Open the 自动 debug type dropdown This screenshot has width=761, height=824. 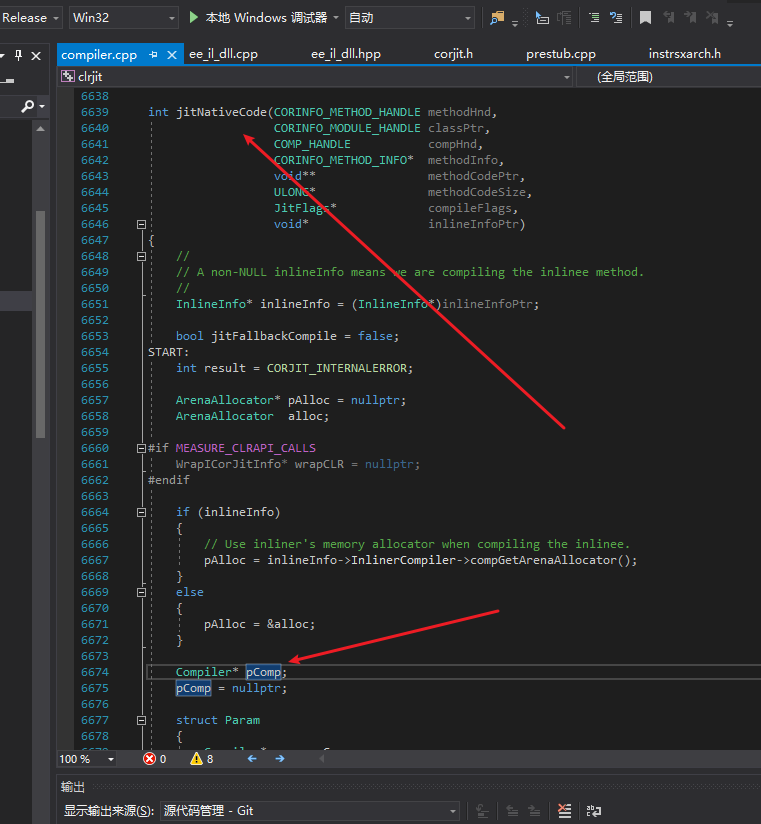tap(409, 18)
